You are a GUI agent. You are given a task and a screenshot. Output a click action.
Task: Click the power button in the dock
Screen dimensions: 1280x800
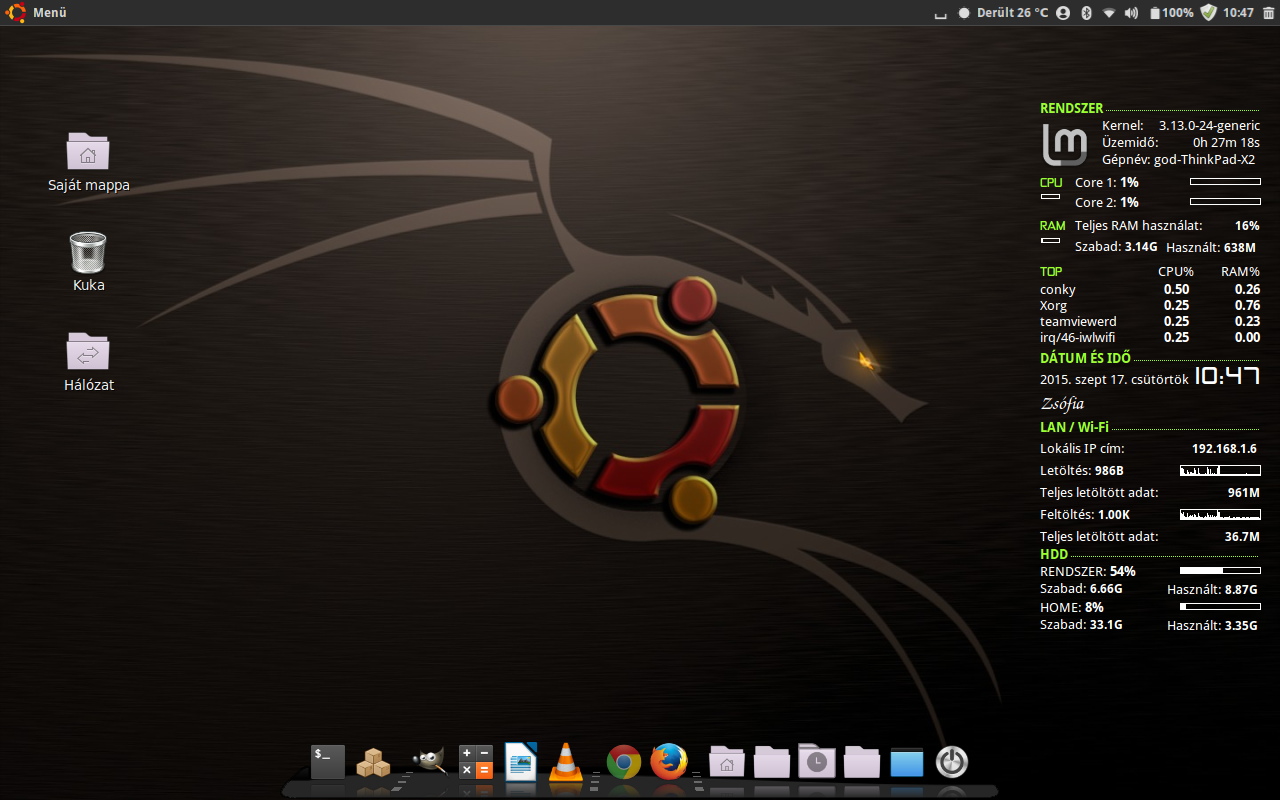pyautogui.click(x=952, y=762)
